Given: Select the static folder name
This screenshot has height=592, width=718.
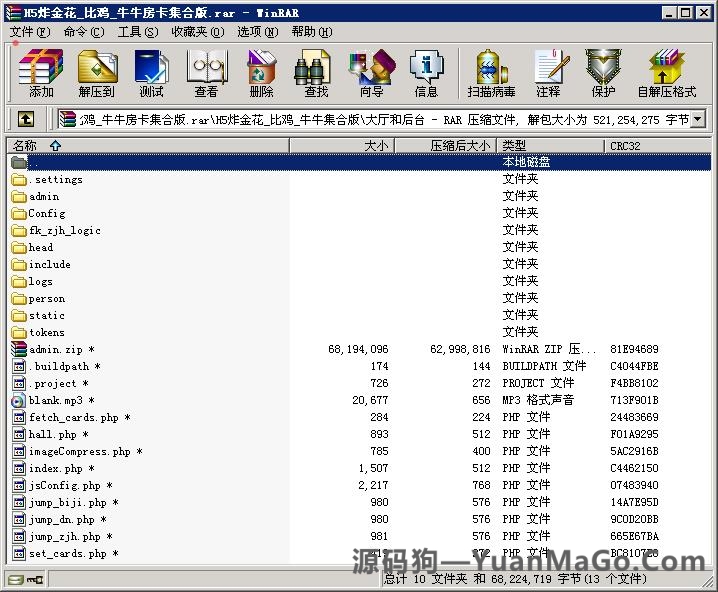Looking at the screenshot, I should 47,315.
